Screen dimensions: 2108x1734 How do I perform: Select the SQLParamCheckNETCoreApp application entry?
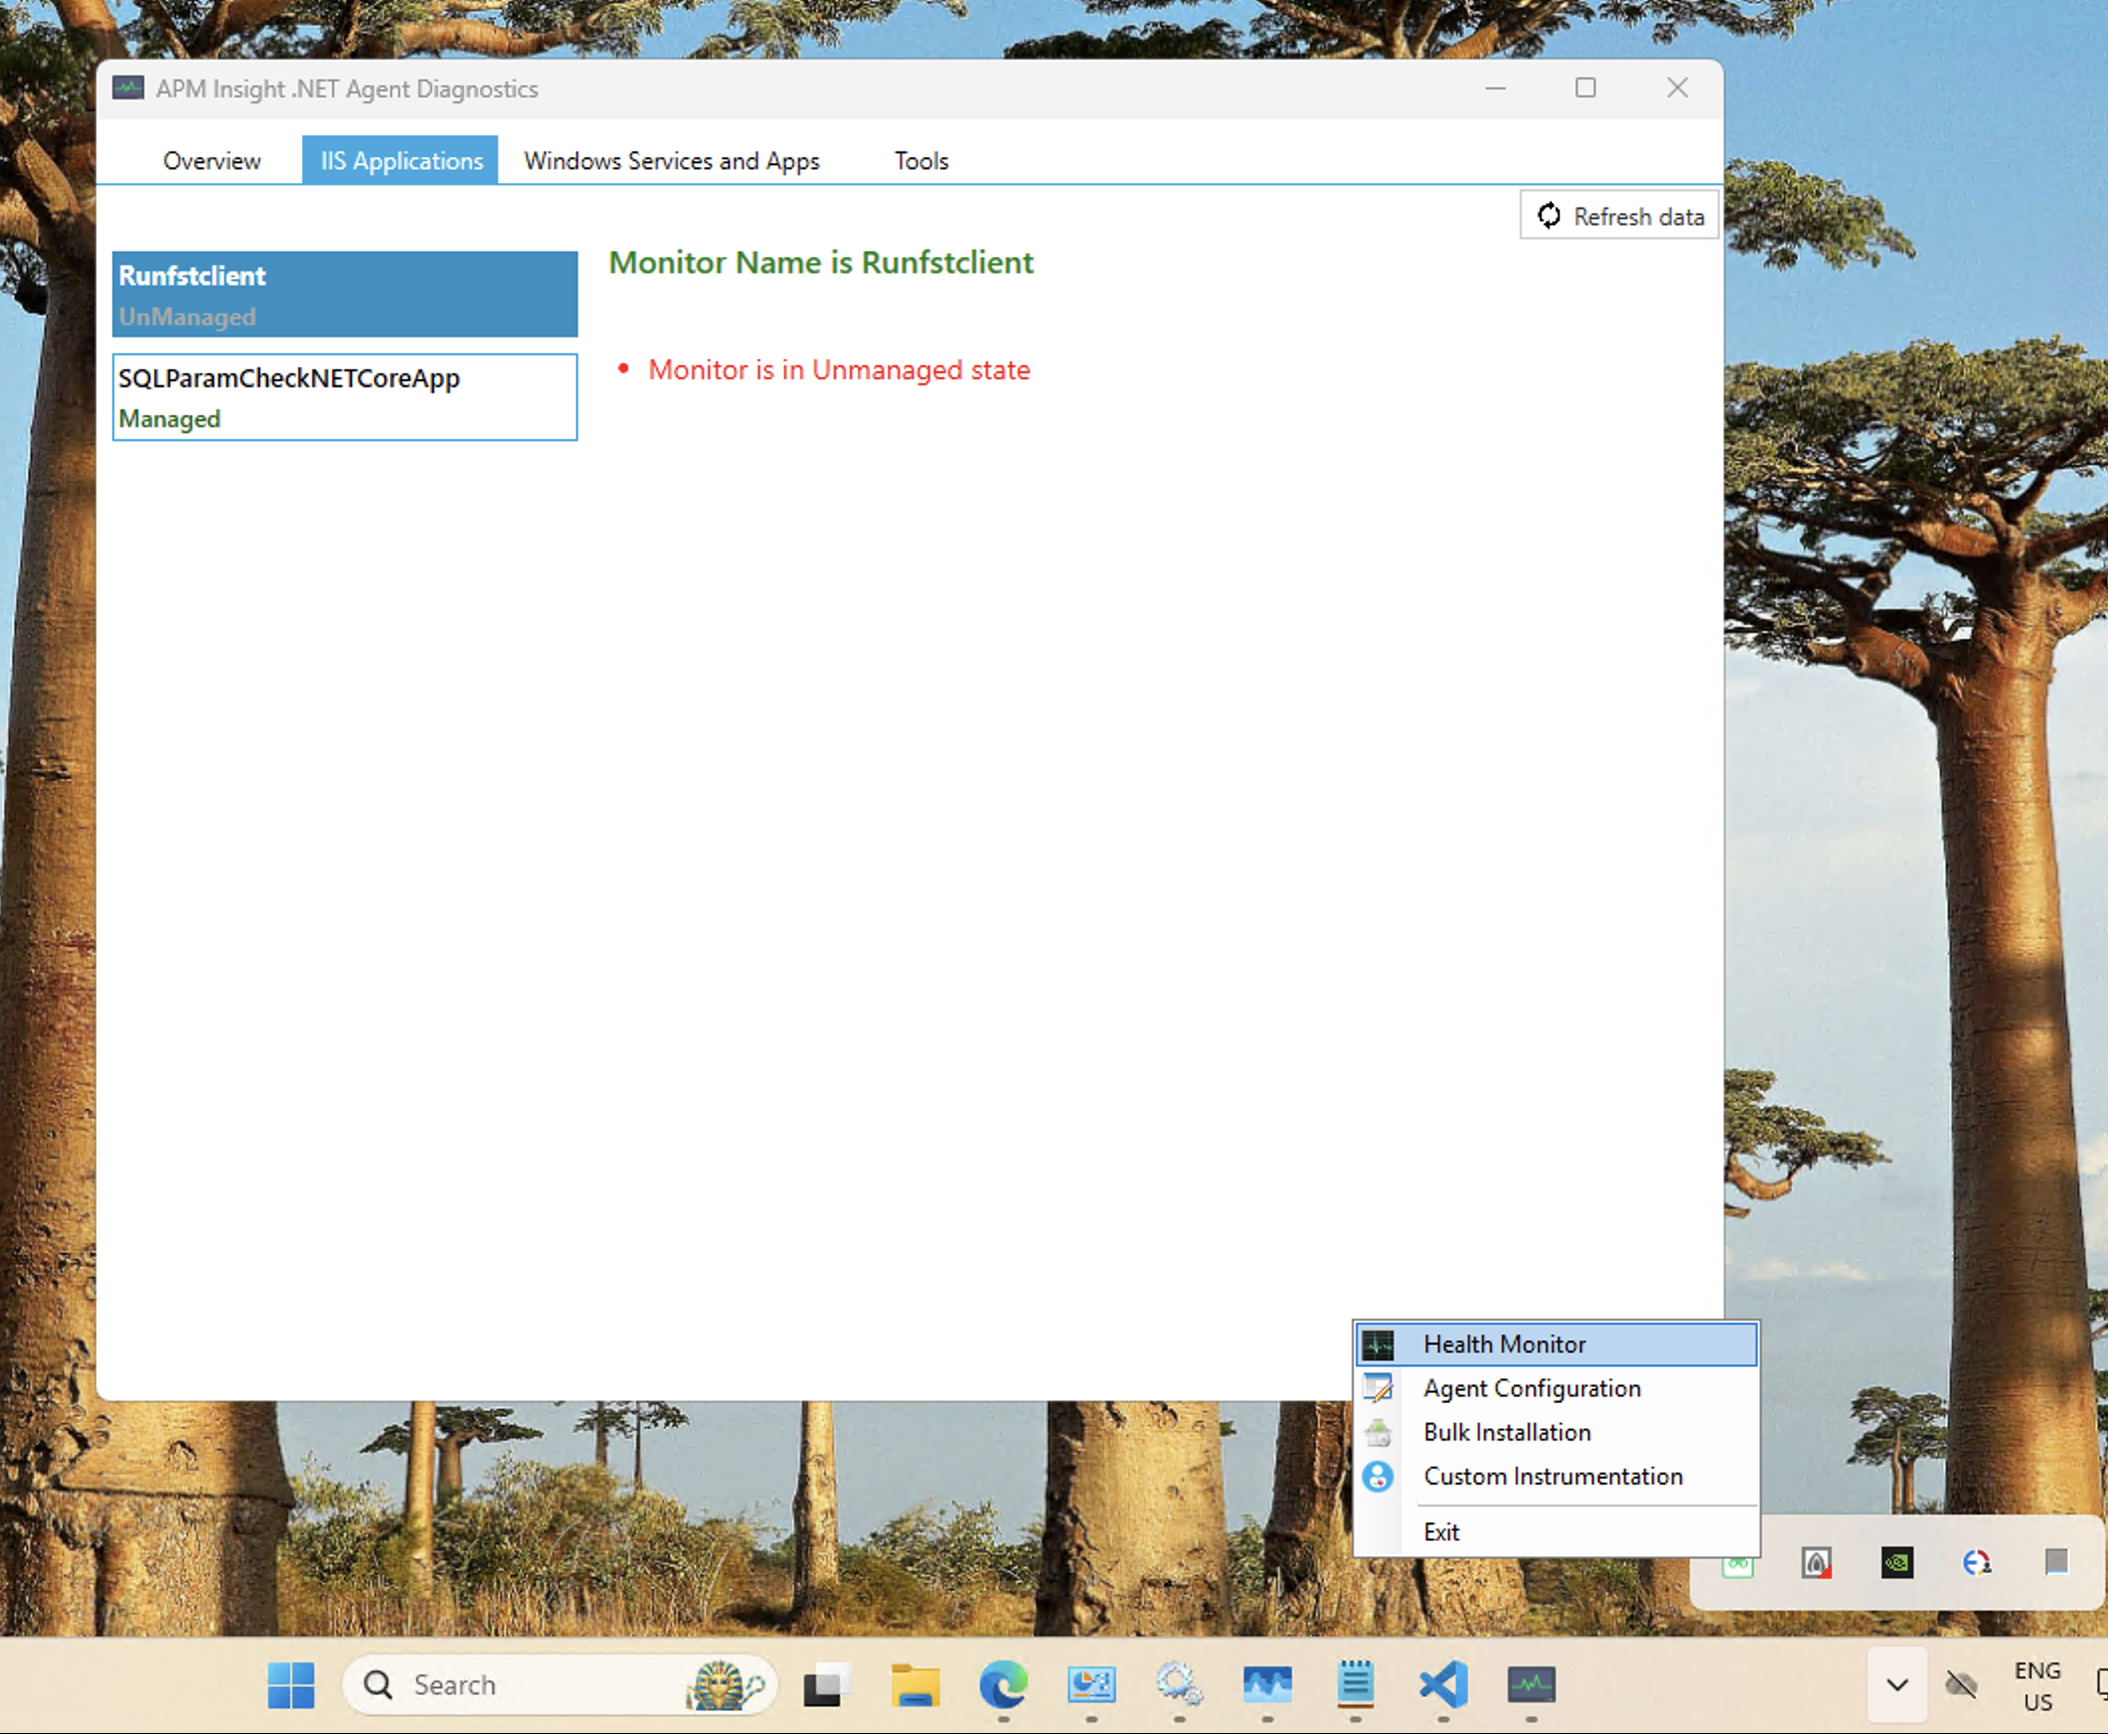(345, 397)
